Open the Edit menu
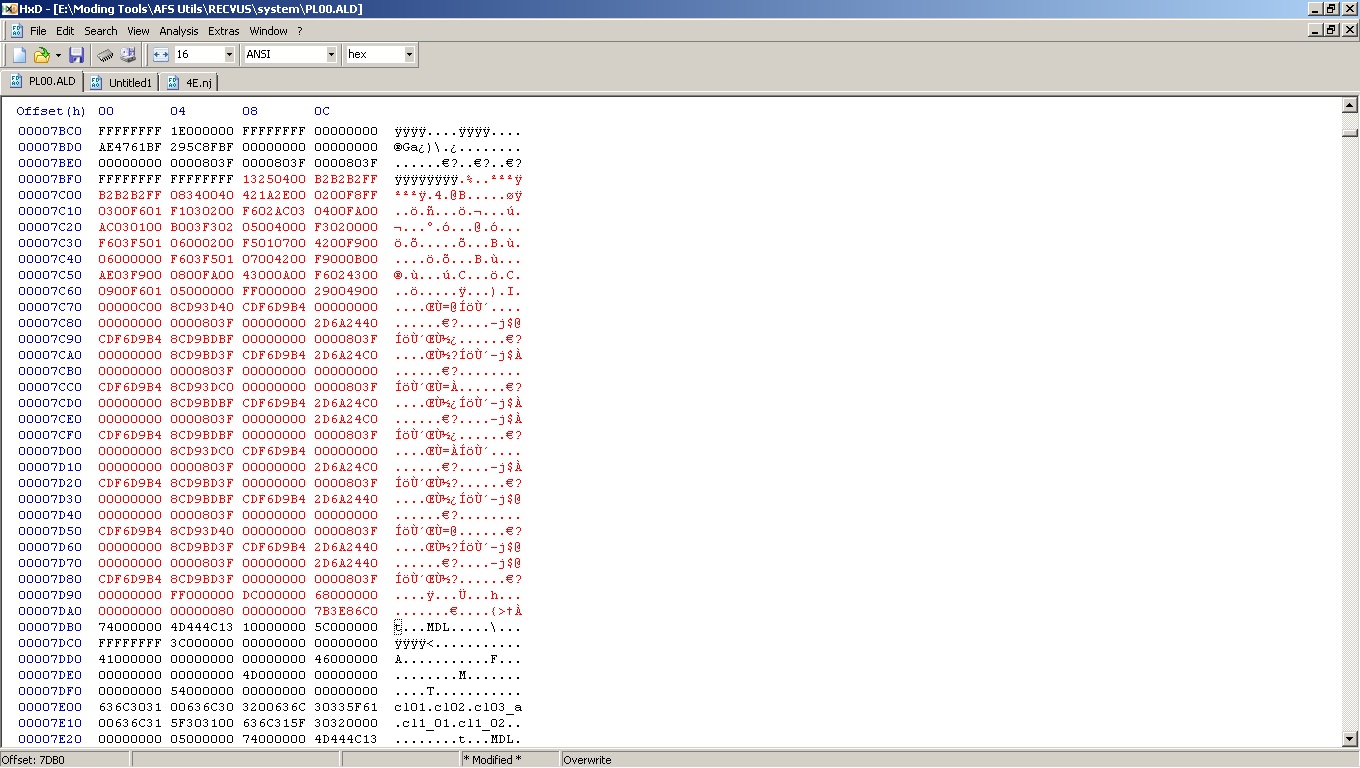 click(65, 31)
